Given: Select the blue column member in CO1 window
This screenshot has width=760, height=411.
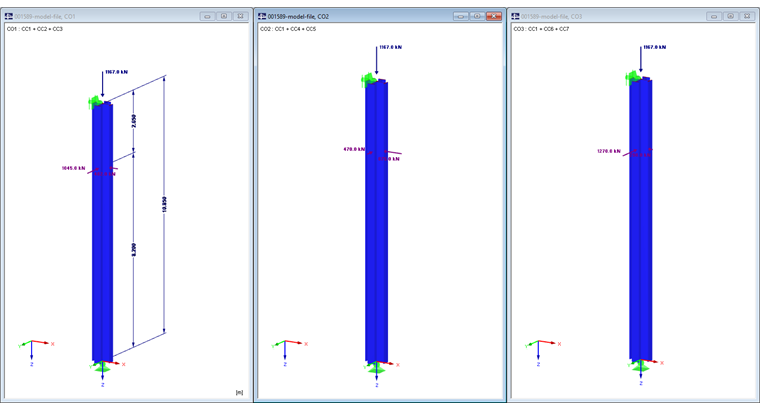Looking at the screenshot, I should pyautogui.click(x=102, y=233).
